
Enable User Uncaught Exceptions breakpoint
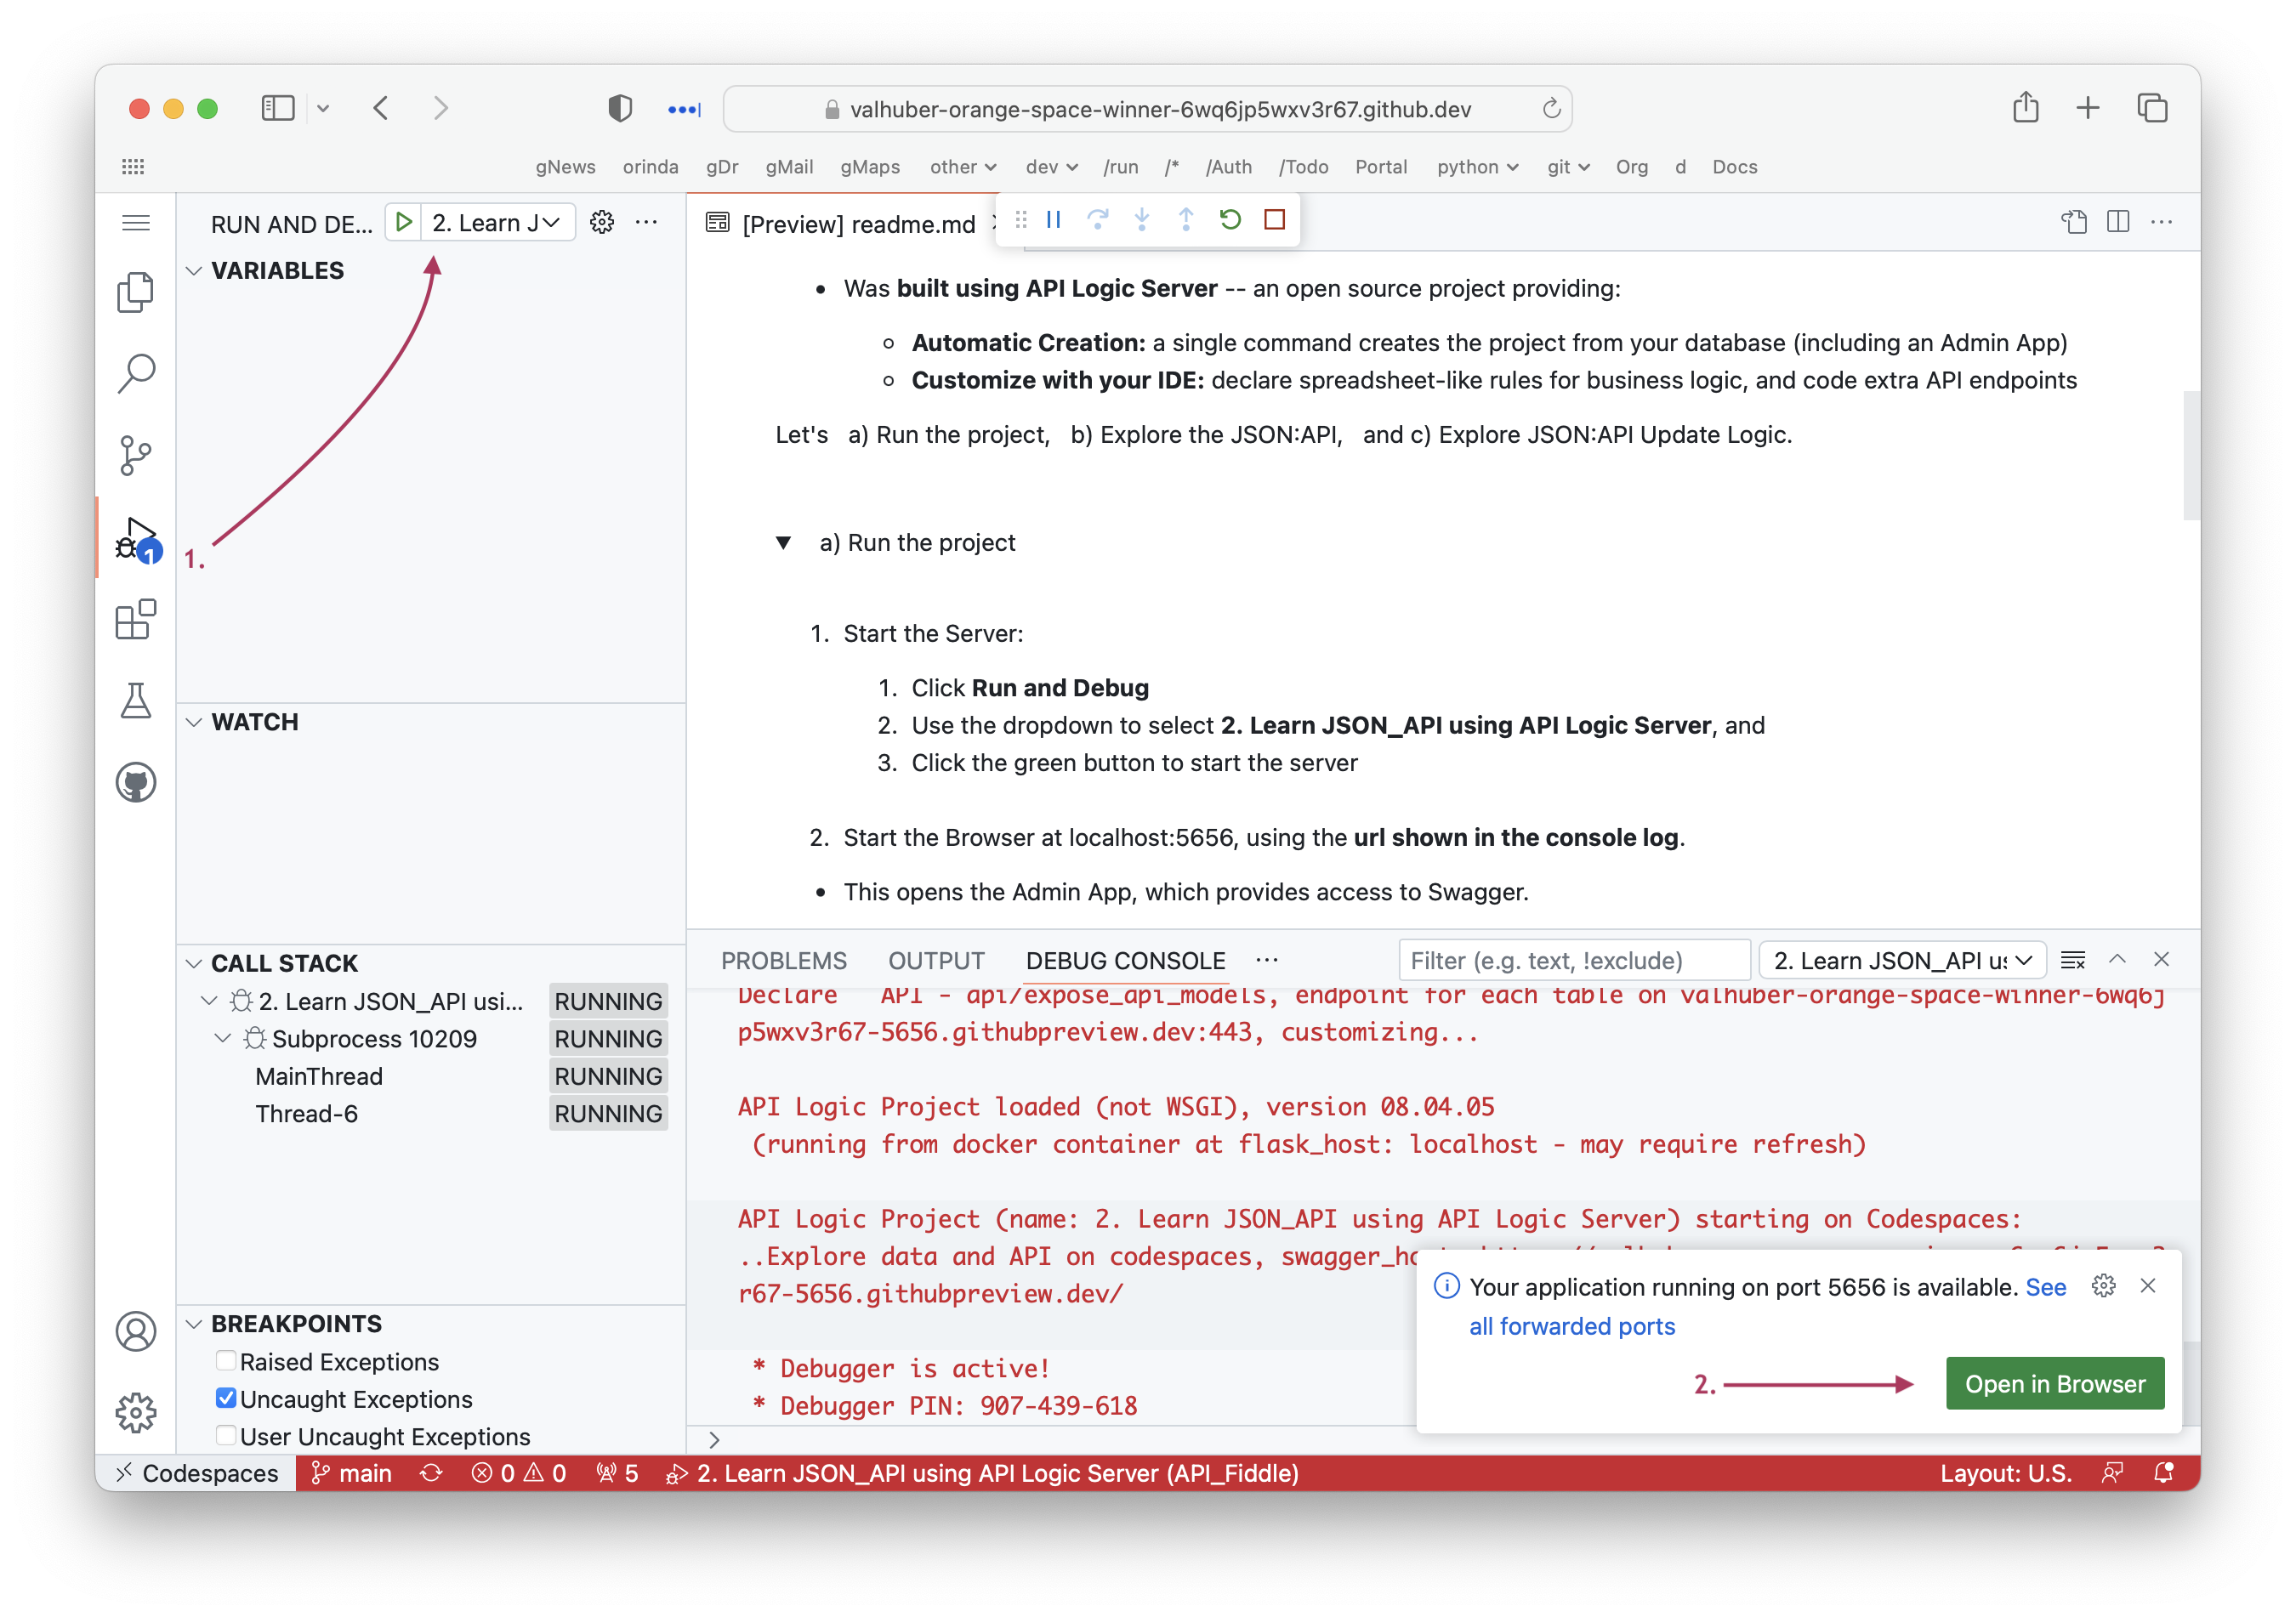[x=226, y=1436]
